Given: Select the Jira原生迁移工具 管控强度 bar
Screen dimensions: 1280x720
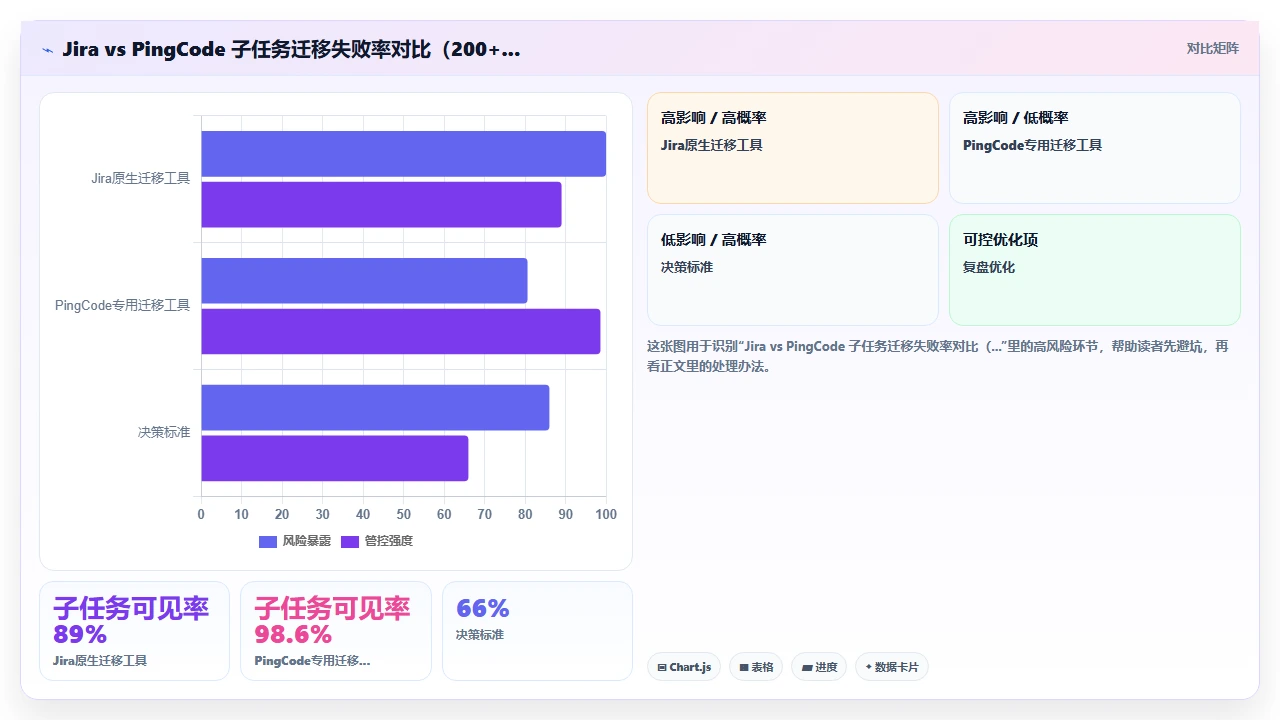Looking at the screenshot, I should [381, 204].
